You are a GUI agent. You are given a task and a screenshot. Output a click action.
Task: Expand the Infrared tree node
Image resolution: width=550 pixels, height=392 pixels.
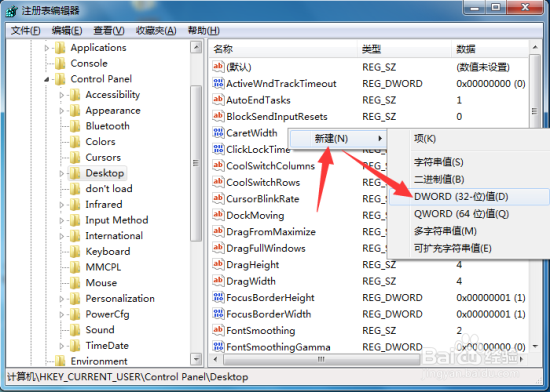click(x=62, y=205)
